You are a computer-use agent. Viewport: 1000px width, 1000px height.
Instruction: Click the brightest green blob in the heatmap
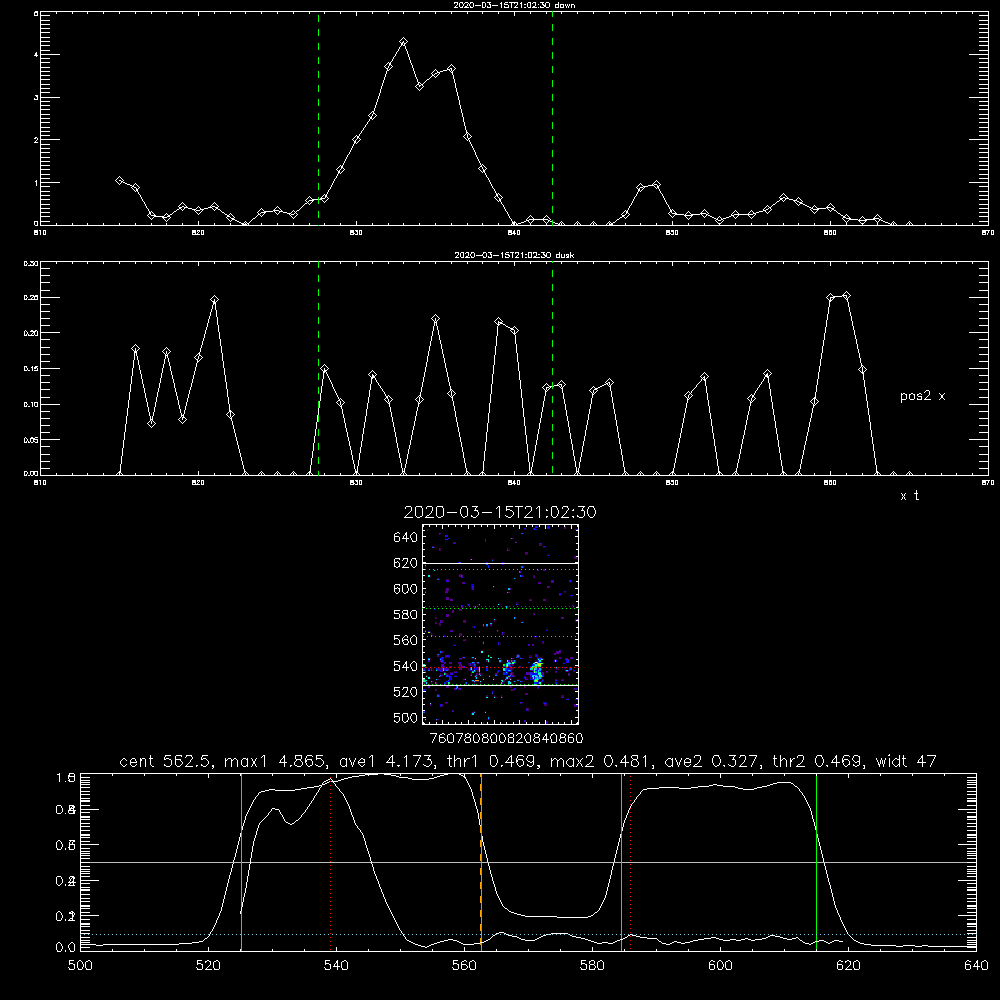tap(537, 672)
